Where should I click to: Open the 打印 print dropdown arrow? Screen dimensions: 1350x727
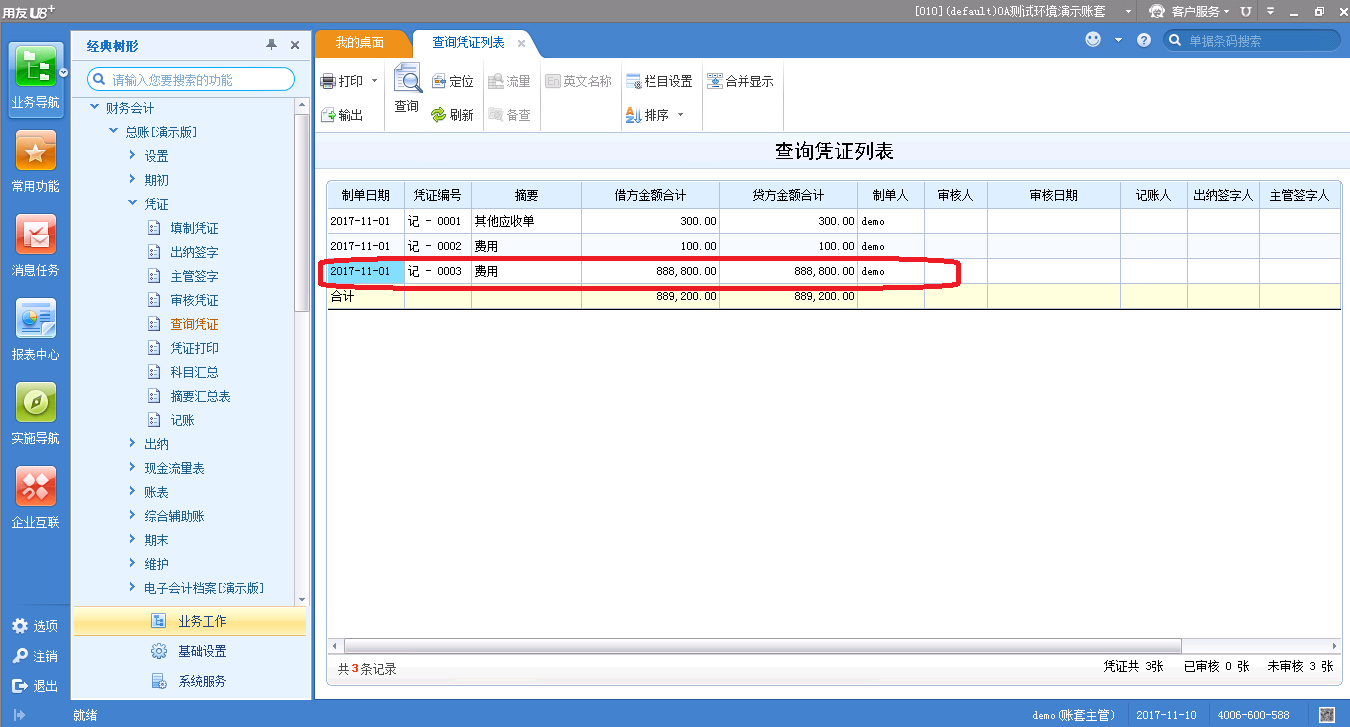click(373, 80)
